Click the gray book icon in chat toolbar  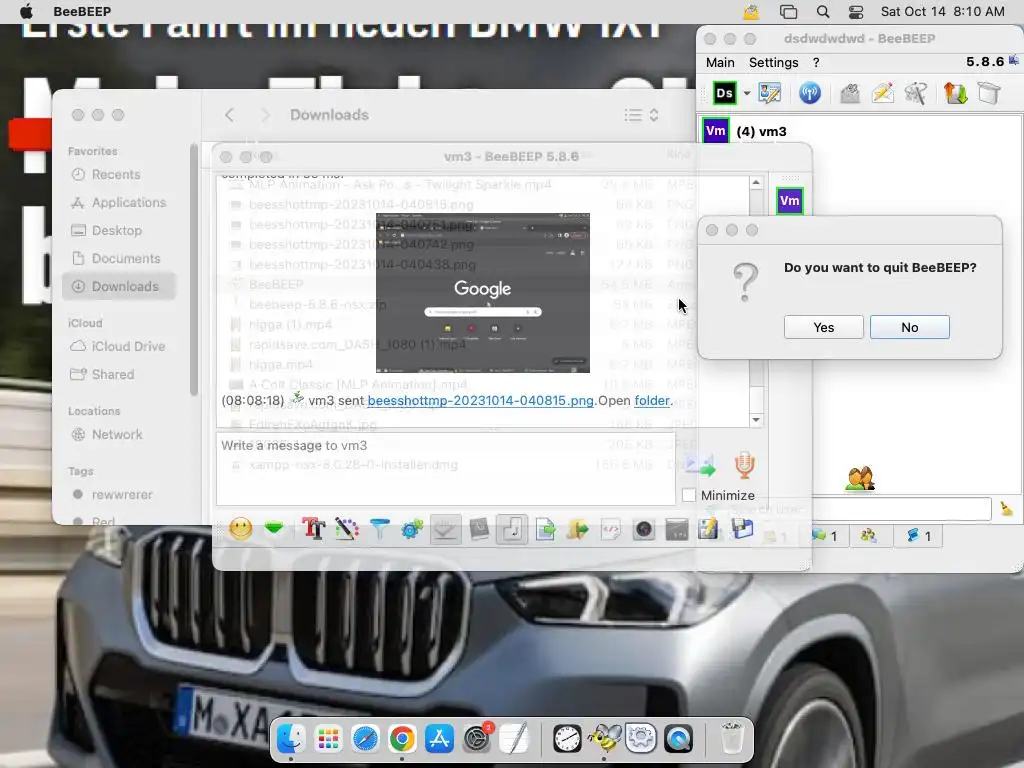(x=479, y=528)
